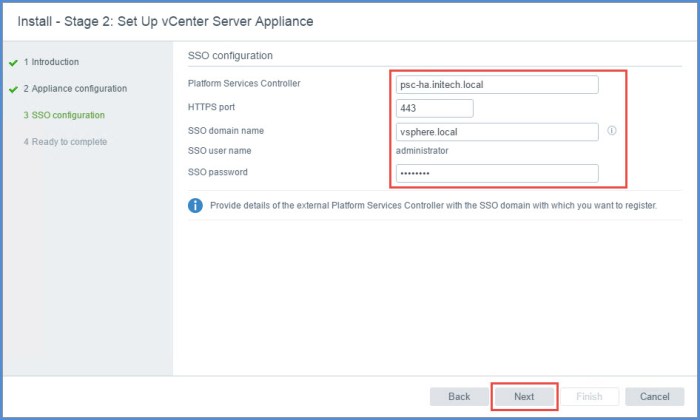This screenshot has height=420, width=700.
Task: Open step 2 Appliance configuration
Action: tap(75, 89)
